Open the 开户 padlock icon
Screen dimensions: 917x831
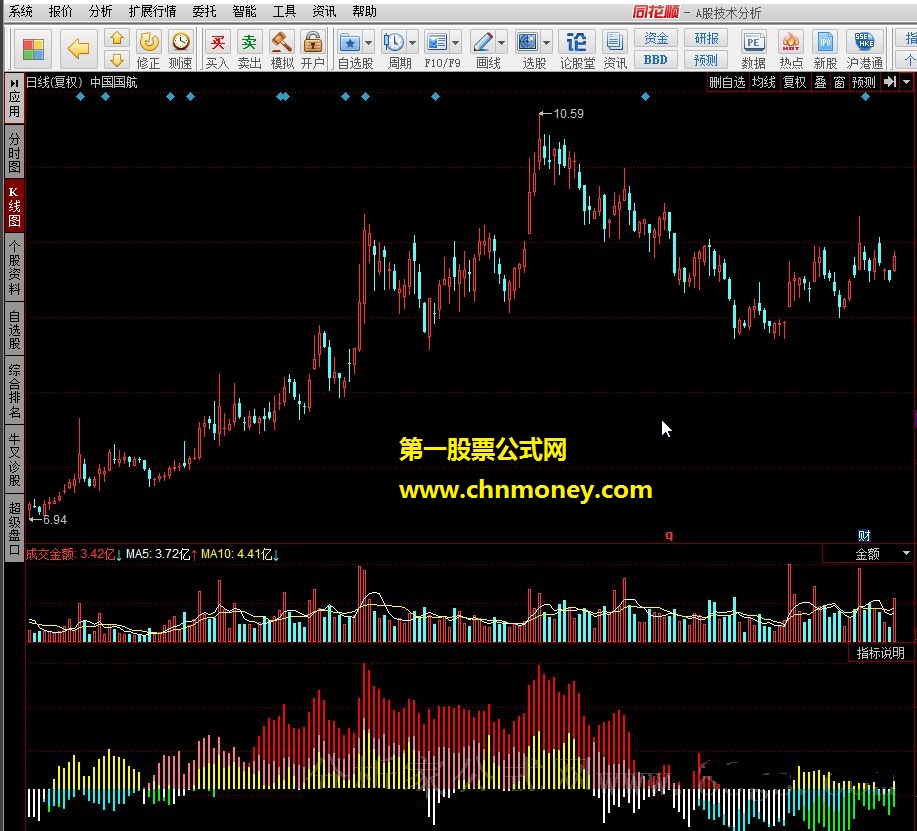point(313,42)
